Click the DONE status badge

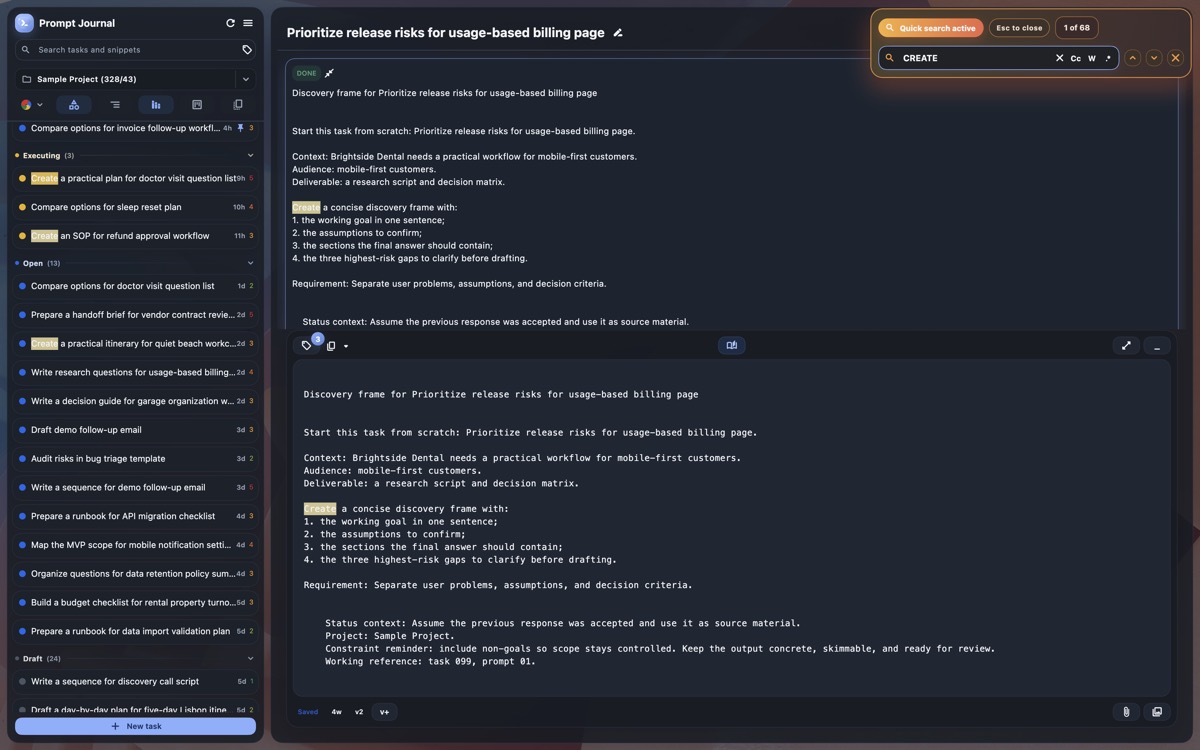(x=306, y=73)
